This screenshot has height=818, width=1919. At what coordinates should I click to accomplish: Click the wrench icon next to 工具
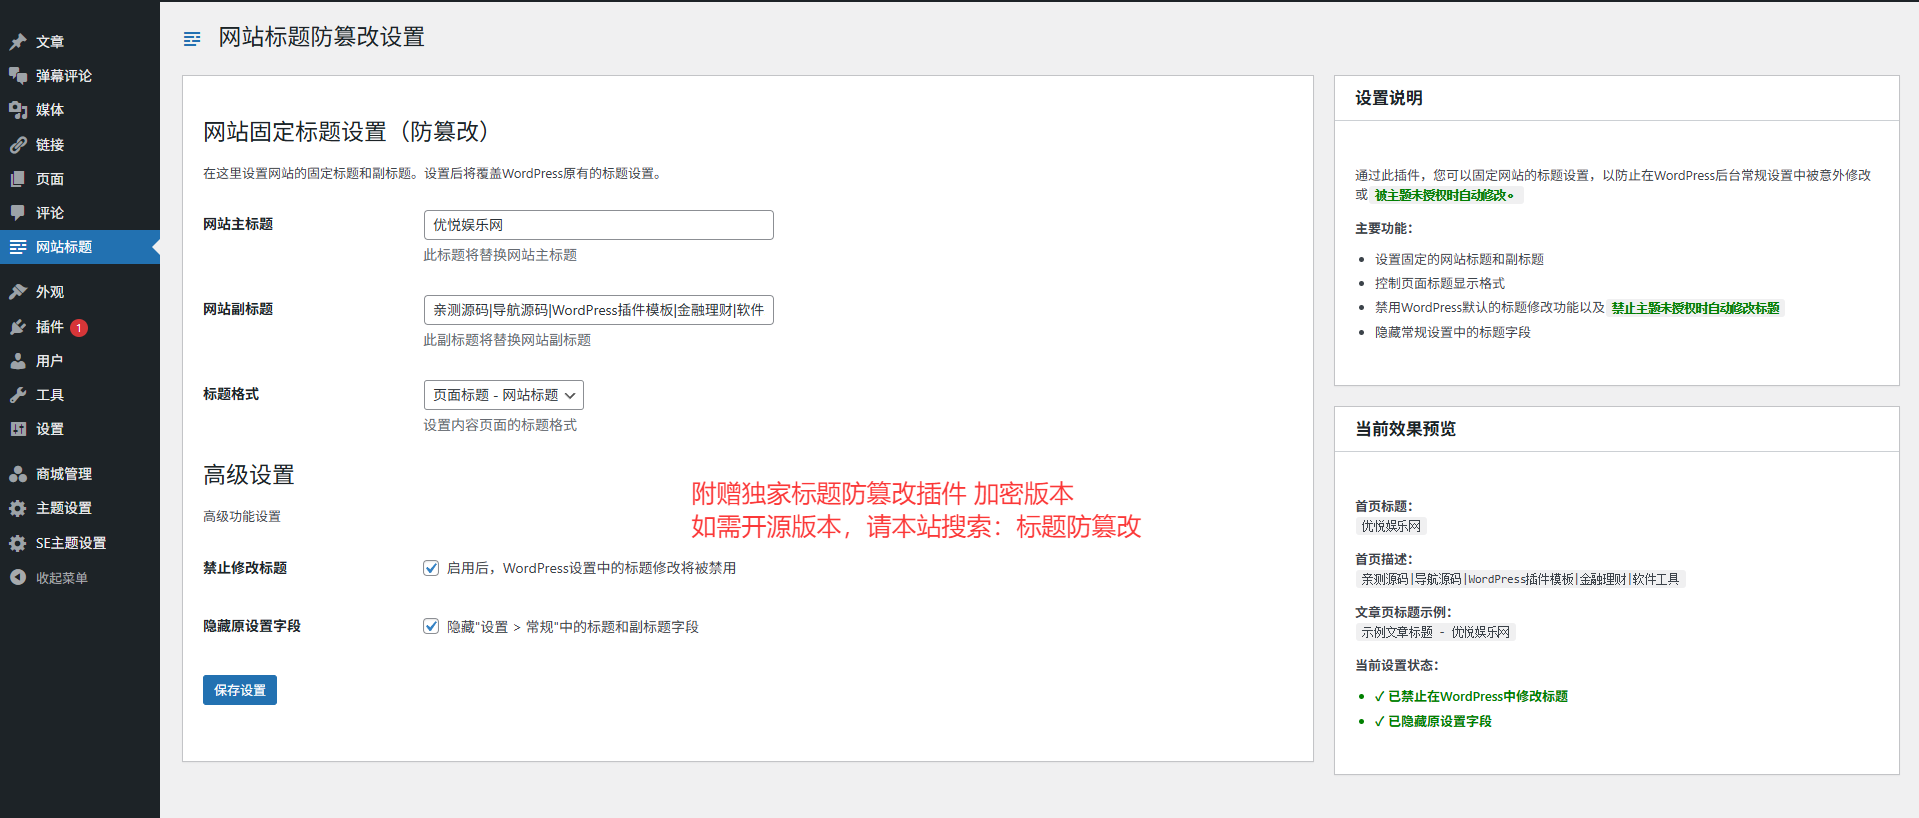(x=18, y=395)
